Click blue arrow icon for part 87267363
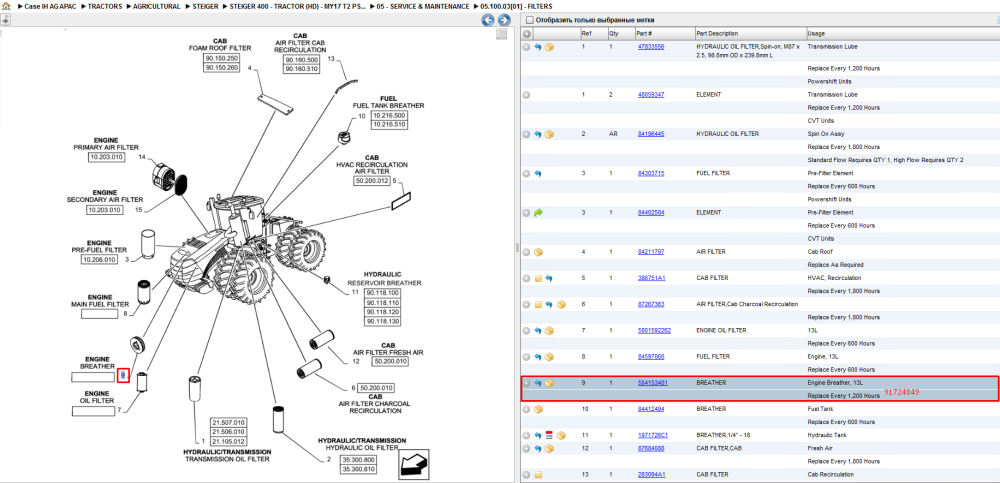This screenshot has height=483, width=1000. (x=549, y=304)
